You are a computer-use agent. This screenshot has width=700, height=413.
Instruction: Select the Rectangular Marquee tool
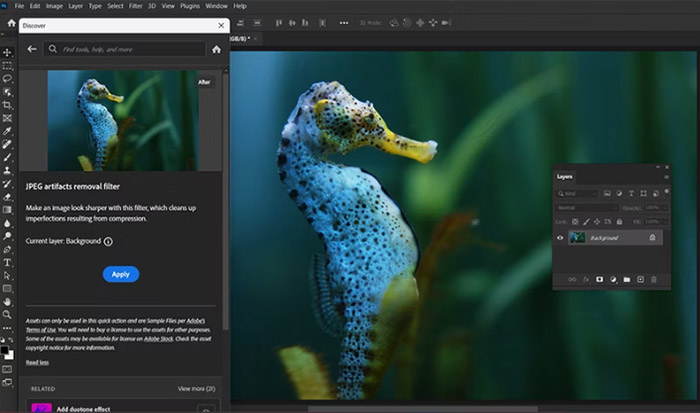(7, 66)
